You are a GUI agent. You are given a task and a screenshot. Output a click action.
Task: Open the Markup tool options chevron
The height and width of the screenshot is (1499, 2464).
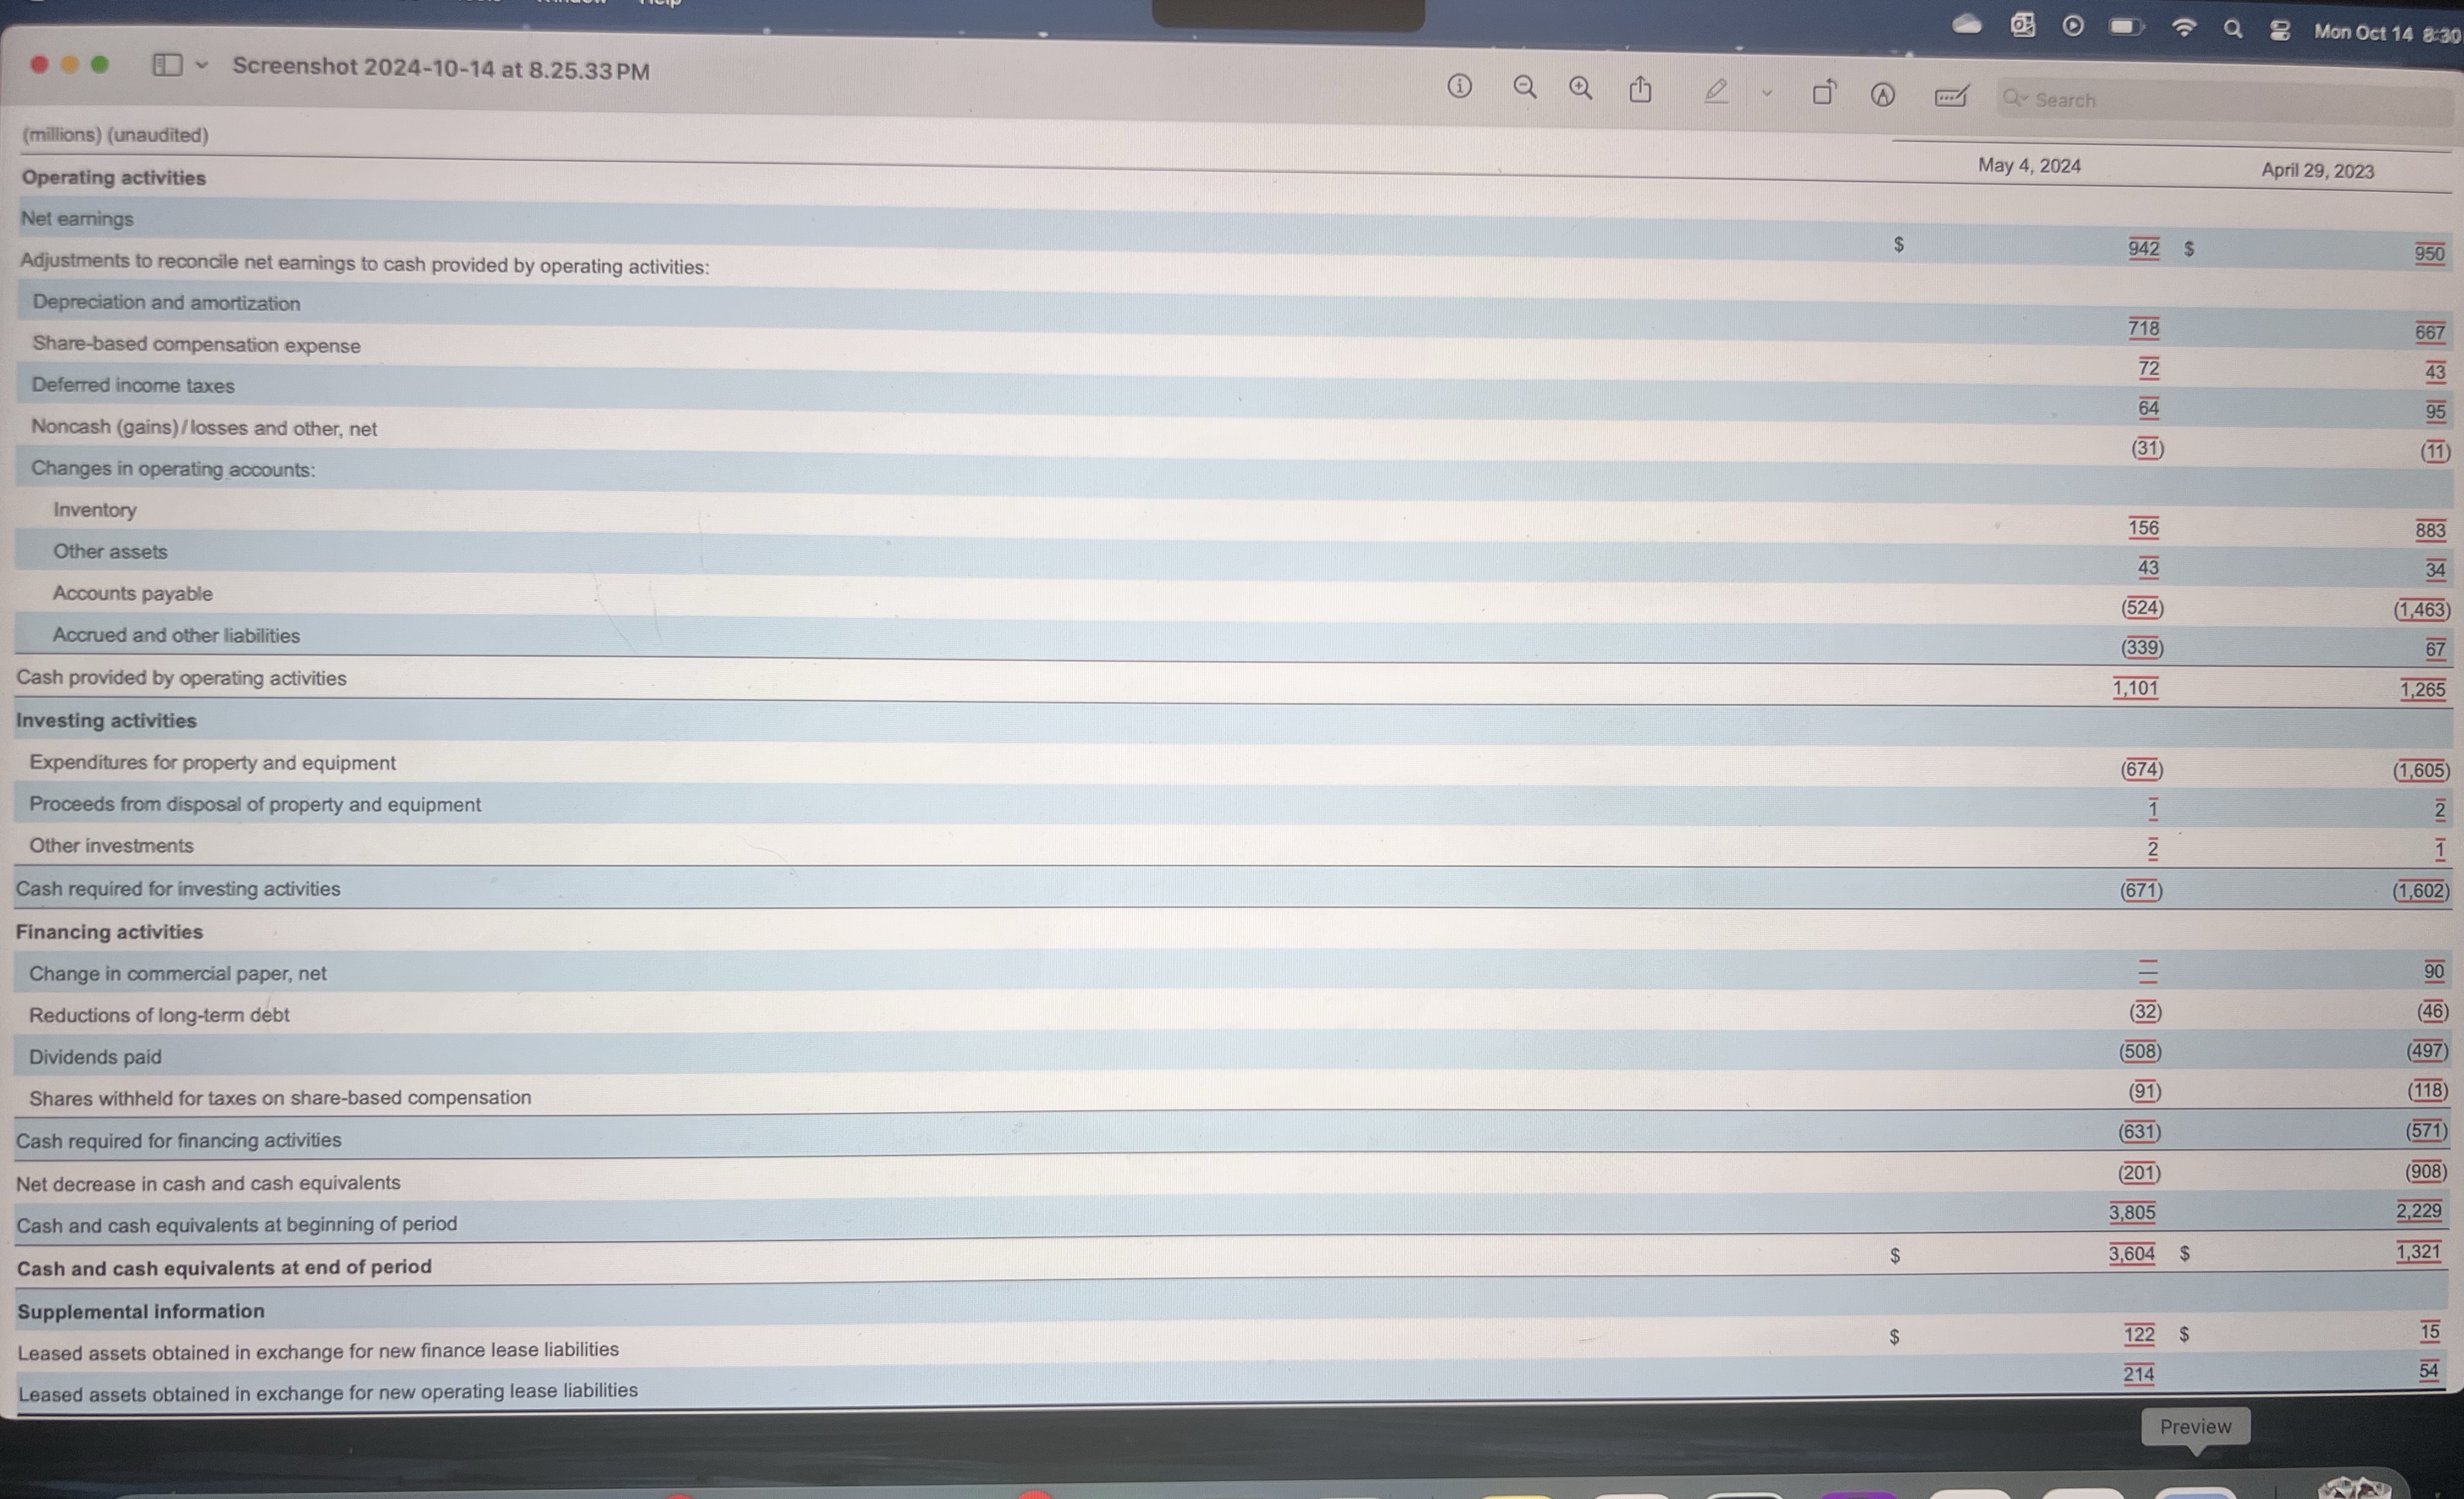pyautogui.click(x=1766, y=91)
